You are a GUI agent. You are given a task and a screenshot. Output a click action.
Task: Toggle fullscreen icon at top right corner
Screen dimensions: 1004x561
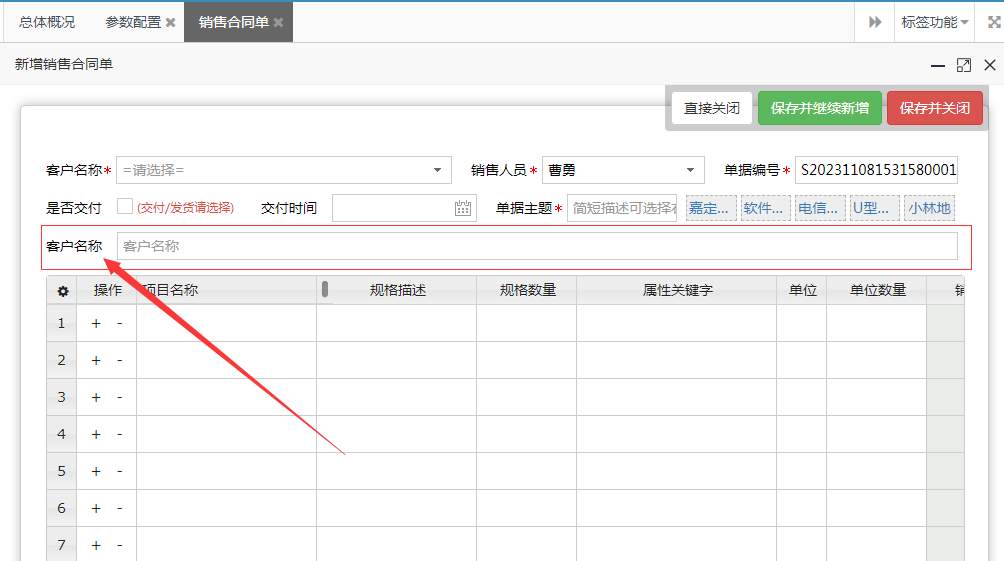994,22
